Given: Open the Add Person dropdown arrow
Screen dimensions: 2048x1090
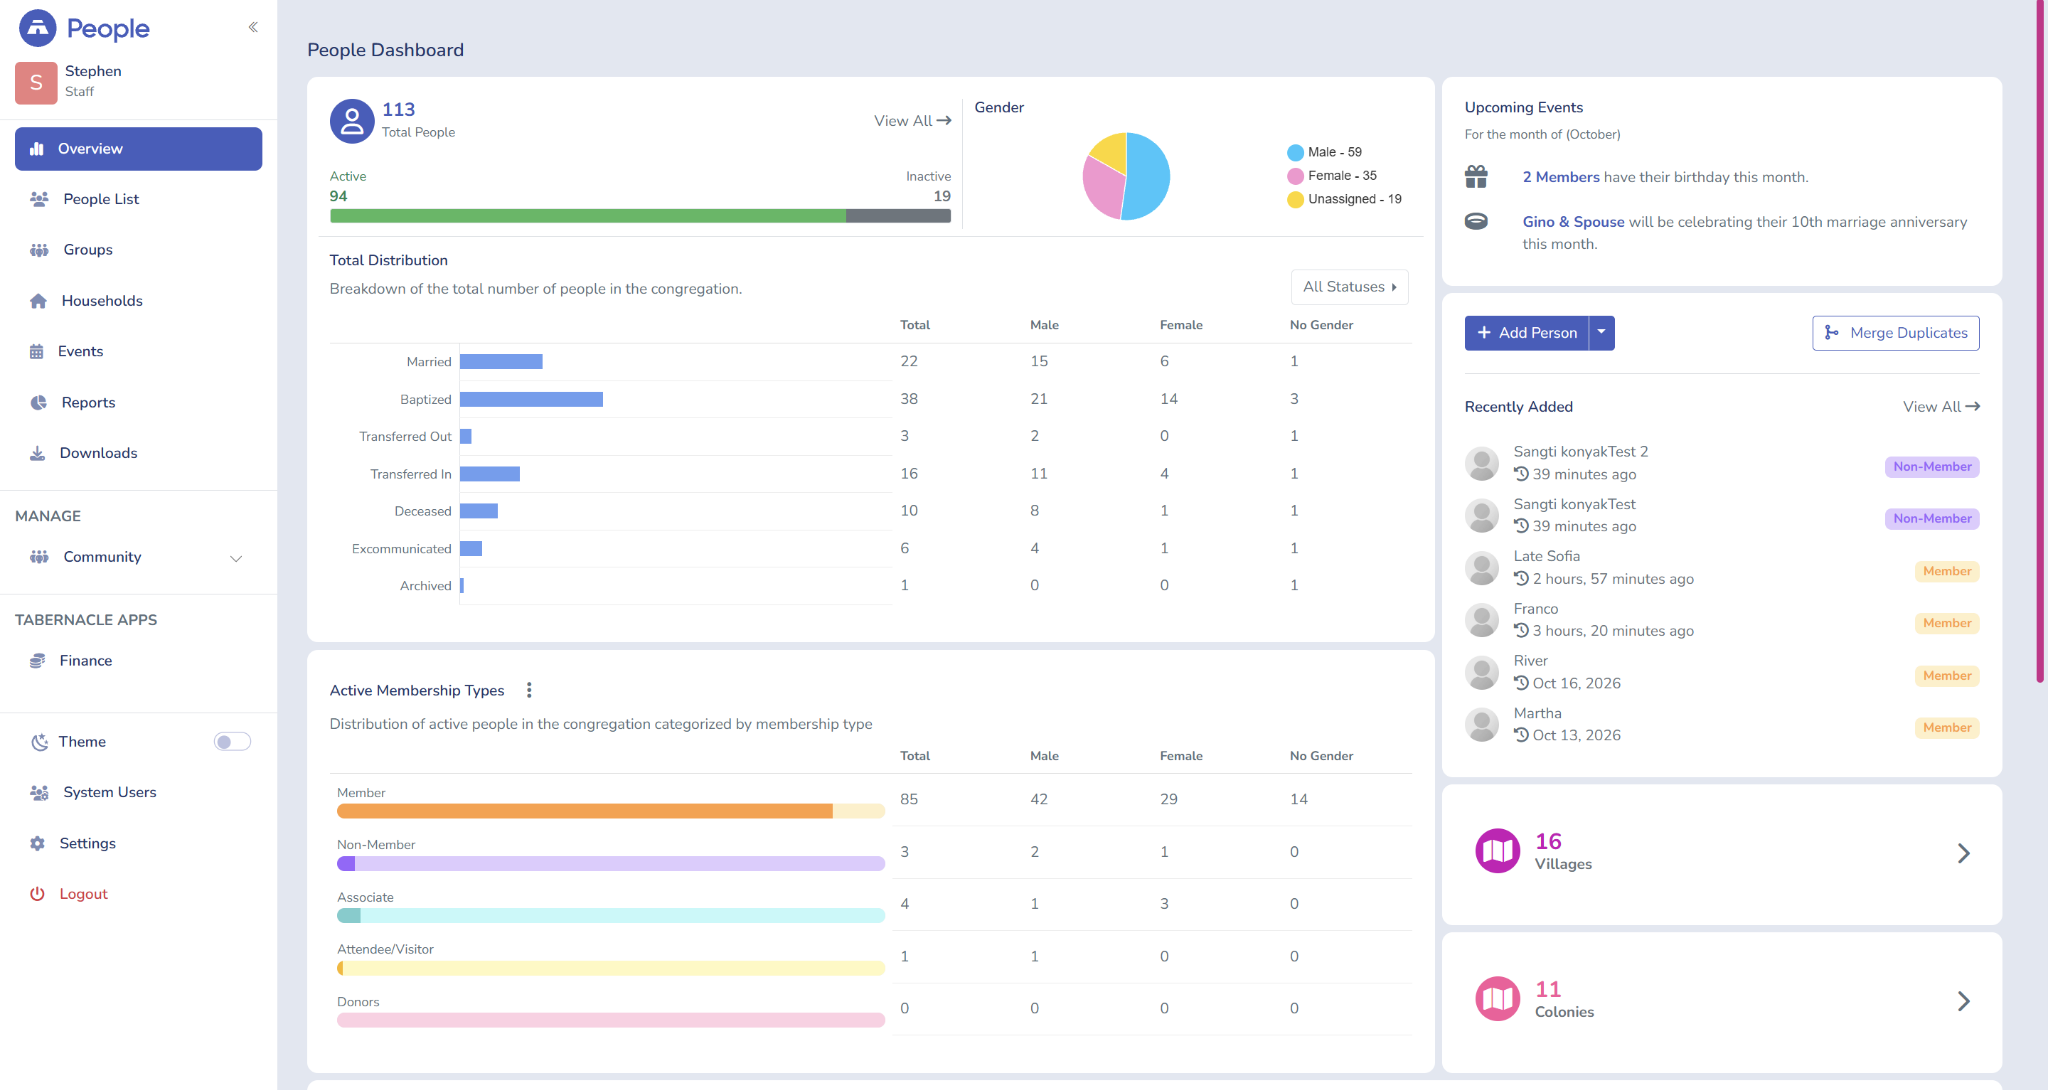Looking at the screenshot, I should [1601, 333].
